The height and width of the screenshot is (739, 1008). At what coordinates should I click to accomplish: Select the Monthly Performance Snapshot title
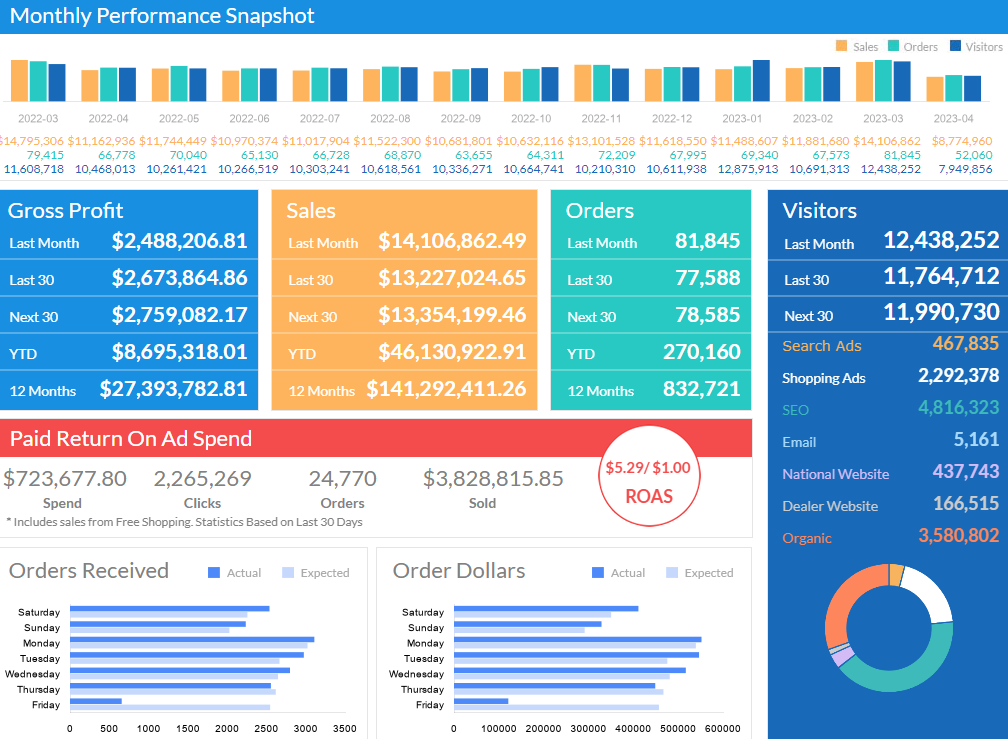[x=162, y=16]
